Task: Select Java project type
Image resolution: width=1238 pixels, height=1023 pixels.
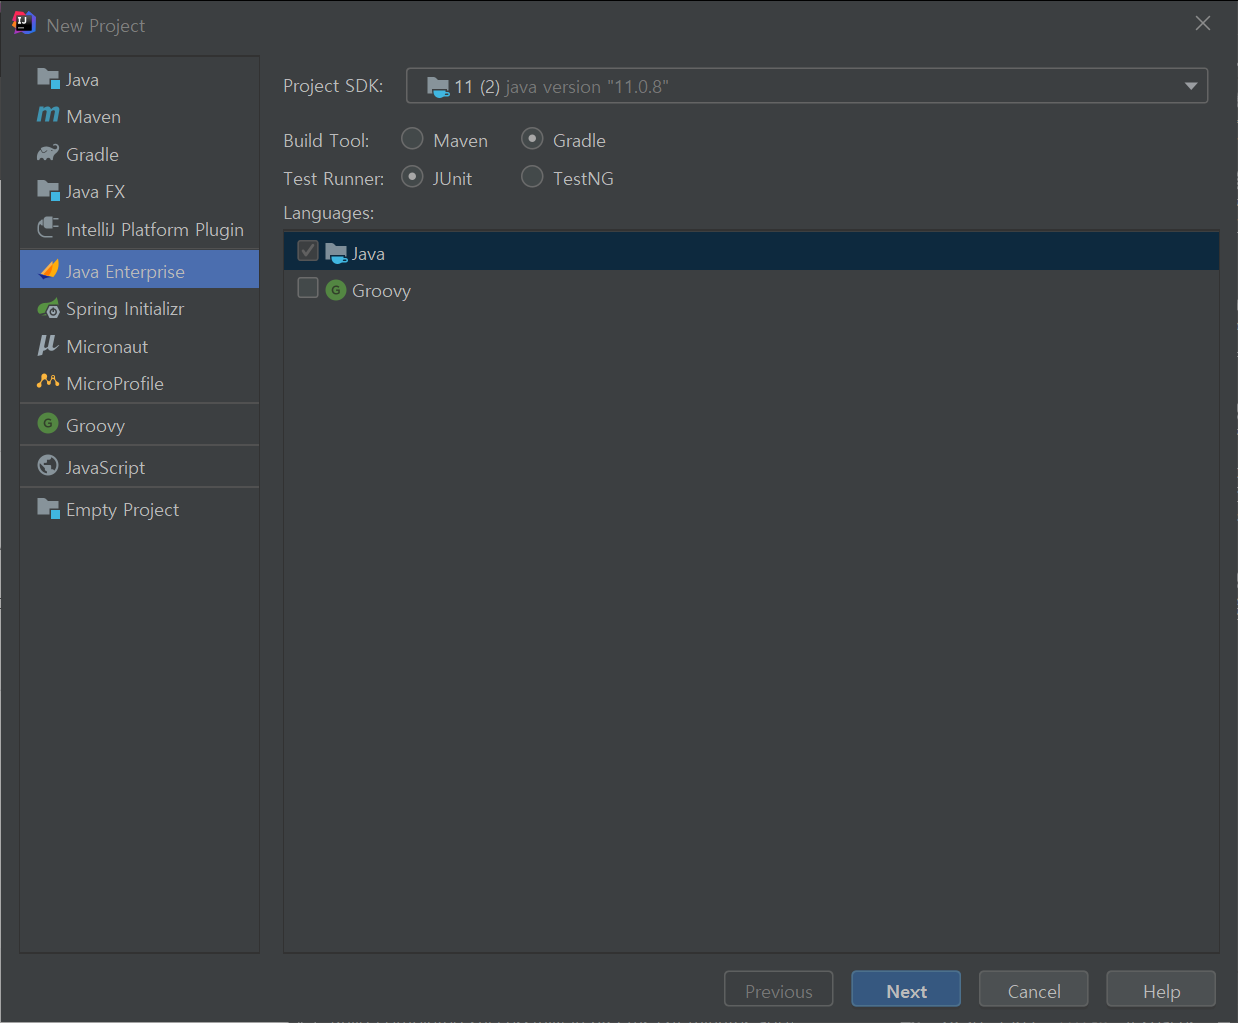Action: pyautogui.click(x=139, y=79)
